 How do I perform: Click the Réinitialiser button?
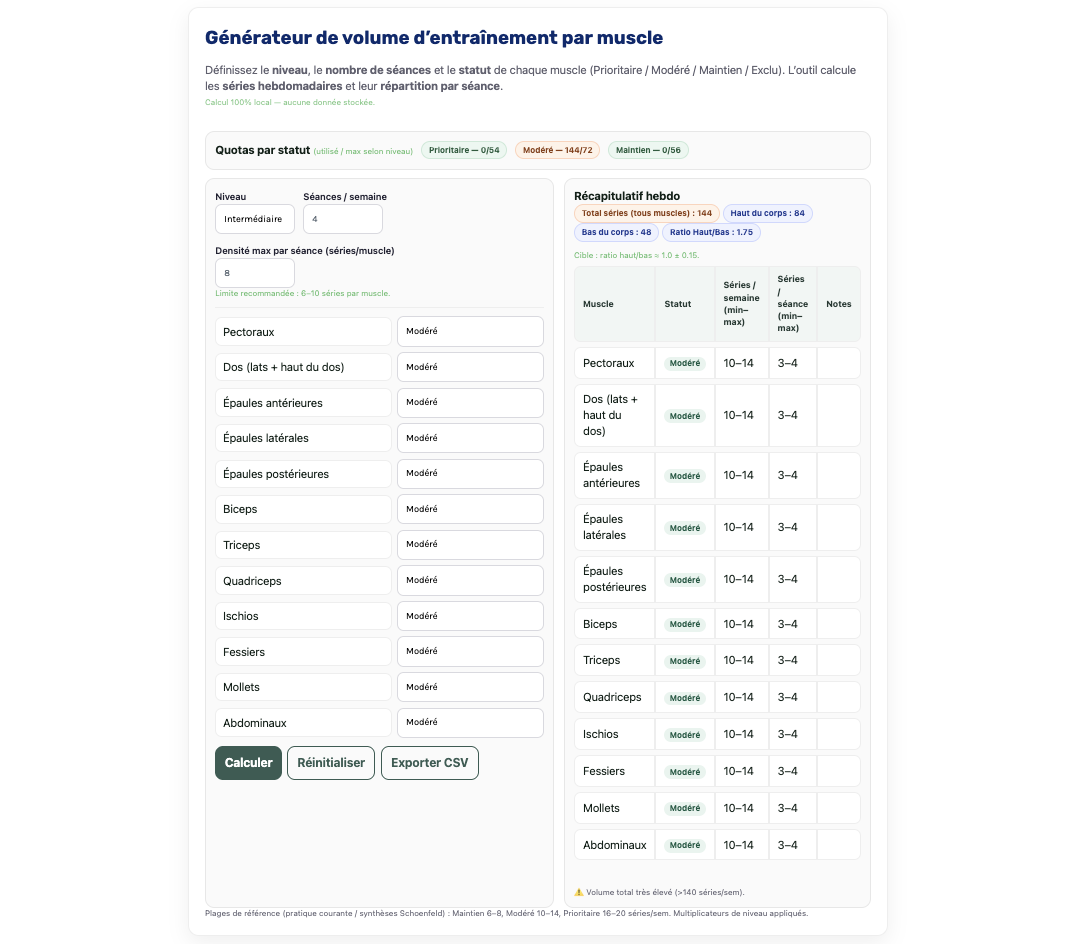pos(331,763)
